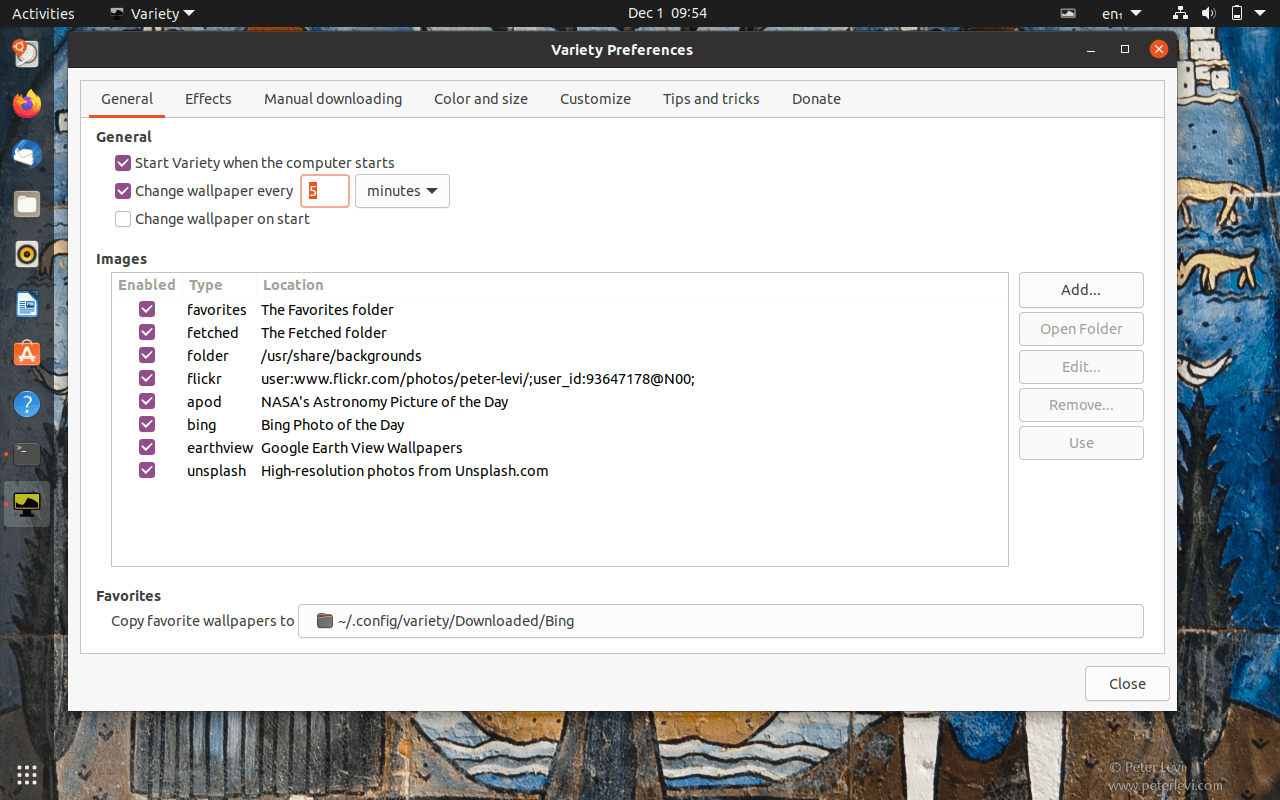
Task: Click the Open Folder button
Action: (x=1081, y=329)
